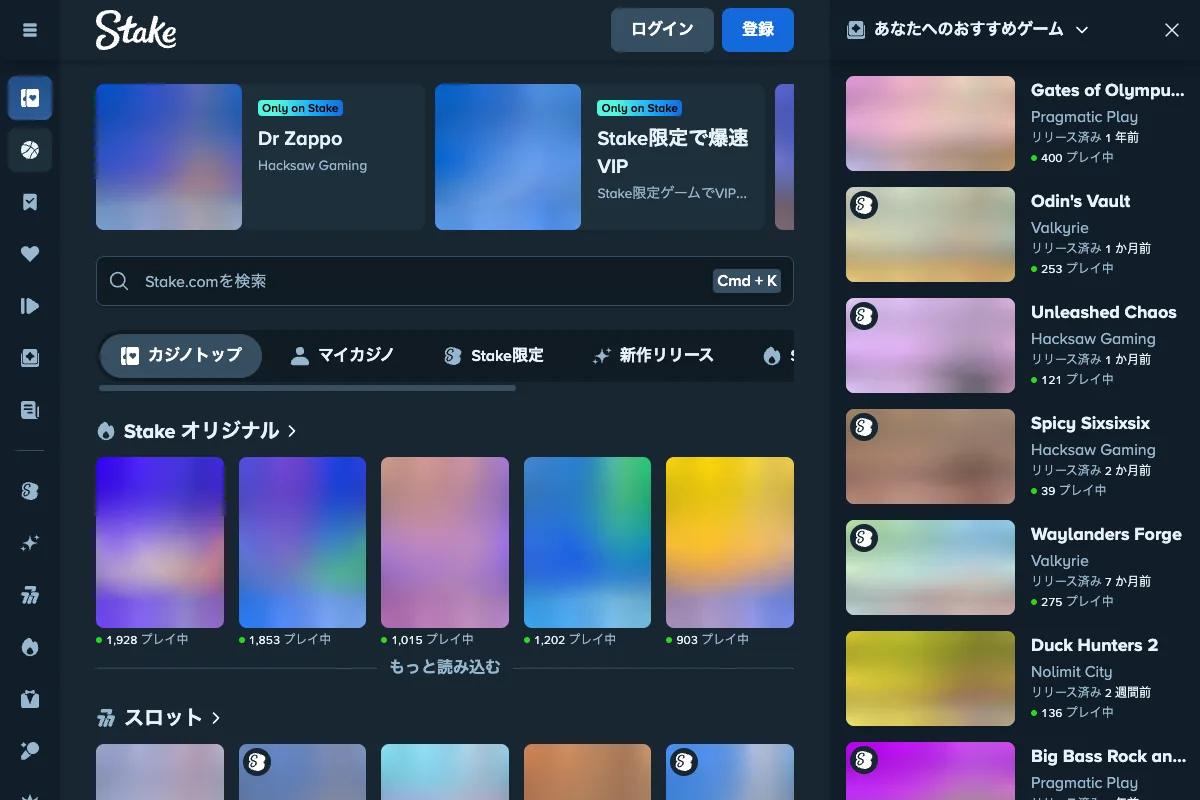
Task: Switch to the マイカジノ tab
Action: click(342, 355)
